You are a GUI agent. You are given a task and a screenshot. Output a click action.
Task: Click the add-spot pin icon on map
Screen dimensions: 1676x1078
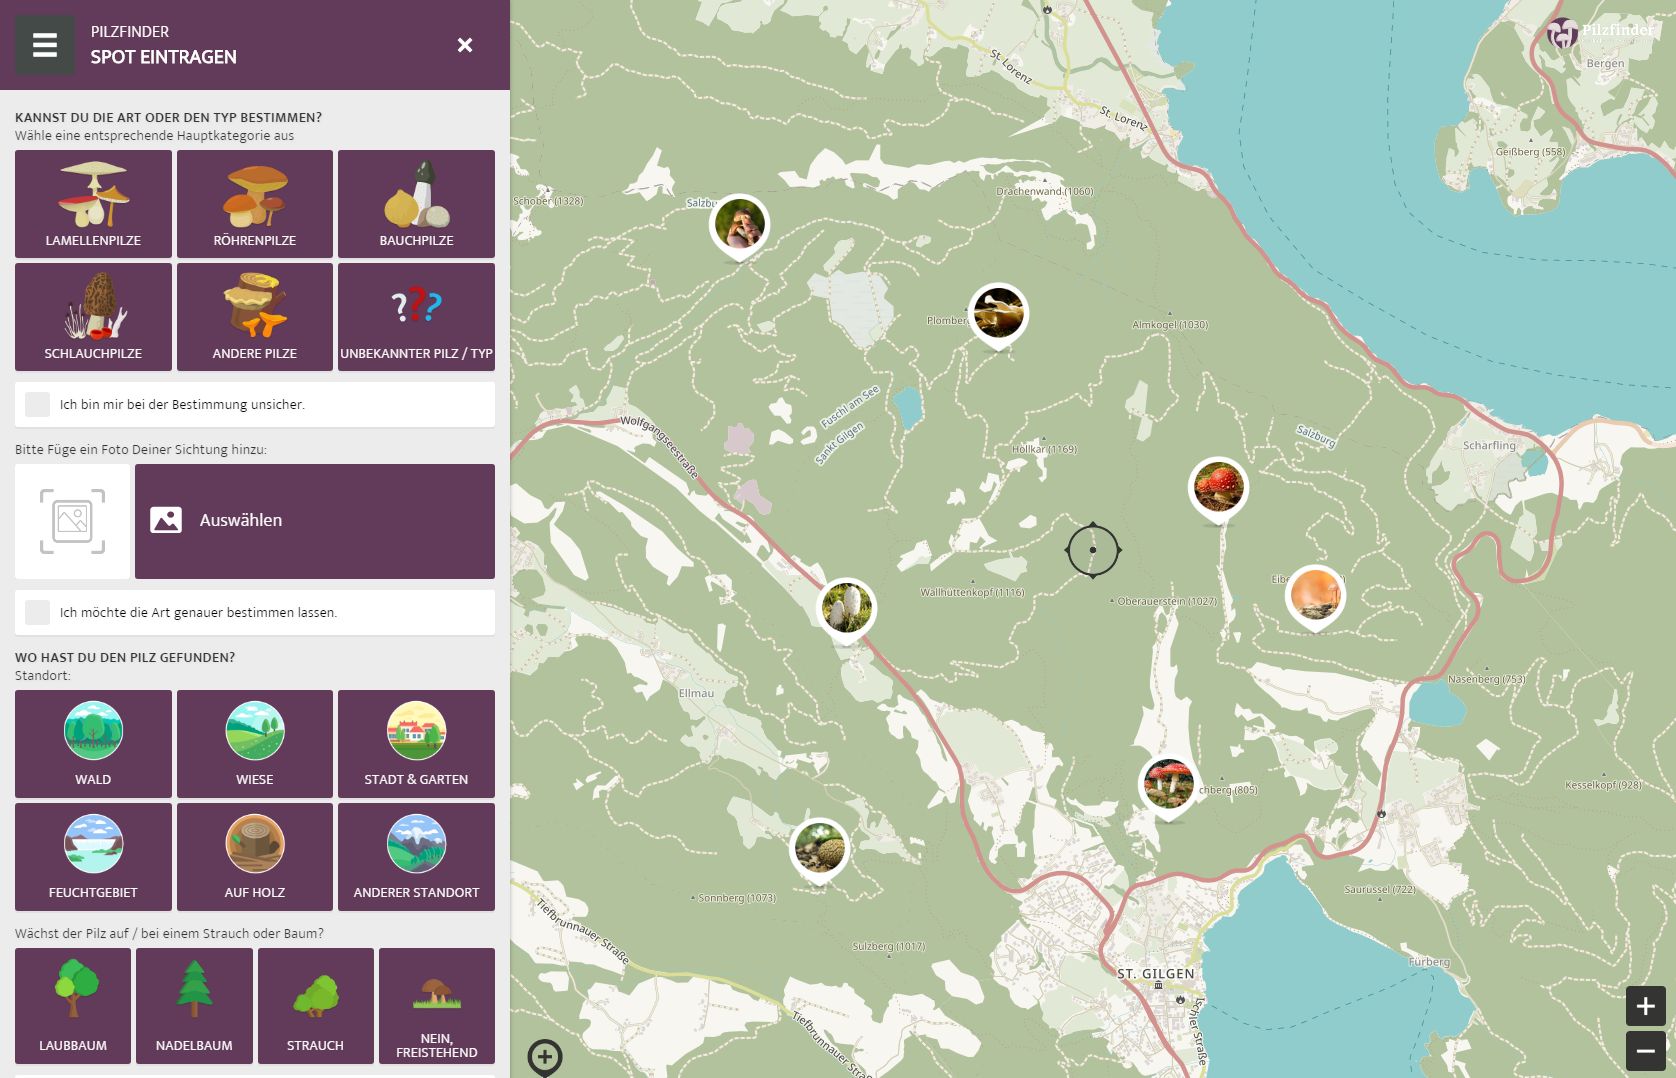[545, 1056]
